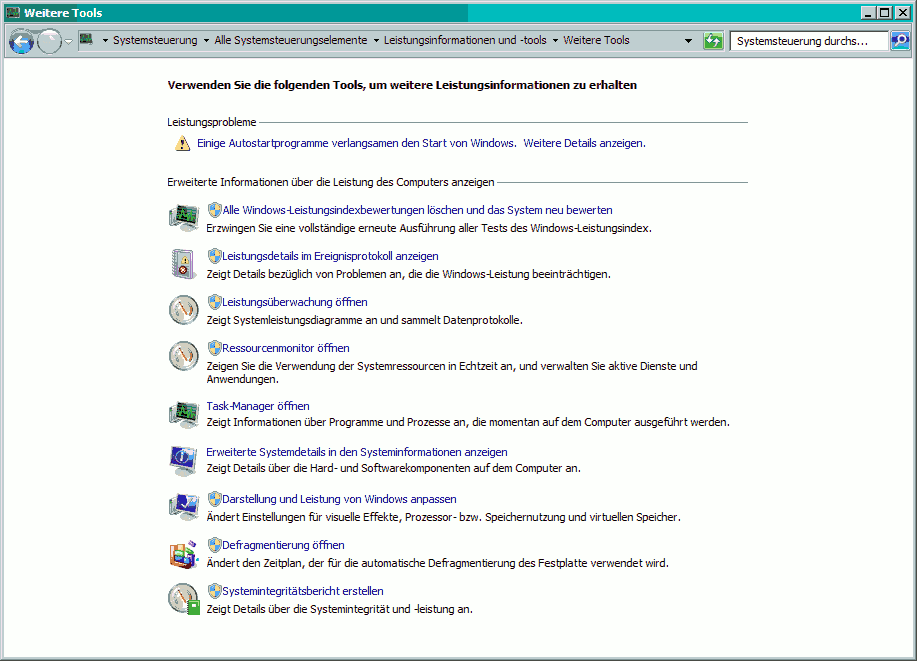Click the green refresh button
This screenshot has width=917, height=661.
pyautogui.click(x=713, y=40)
